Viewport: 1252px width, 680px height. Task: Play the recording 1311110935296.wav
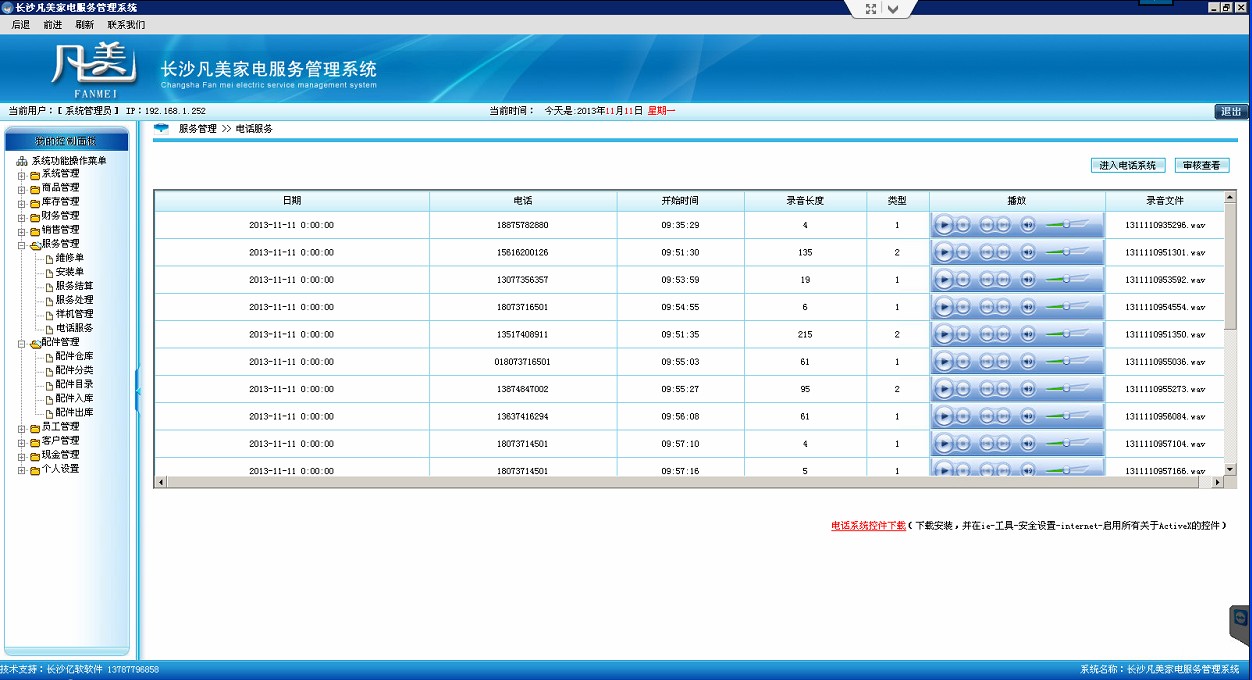click(x=944, y=225)
